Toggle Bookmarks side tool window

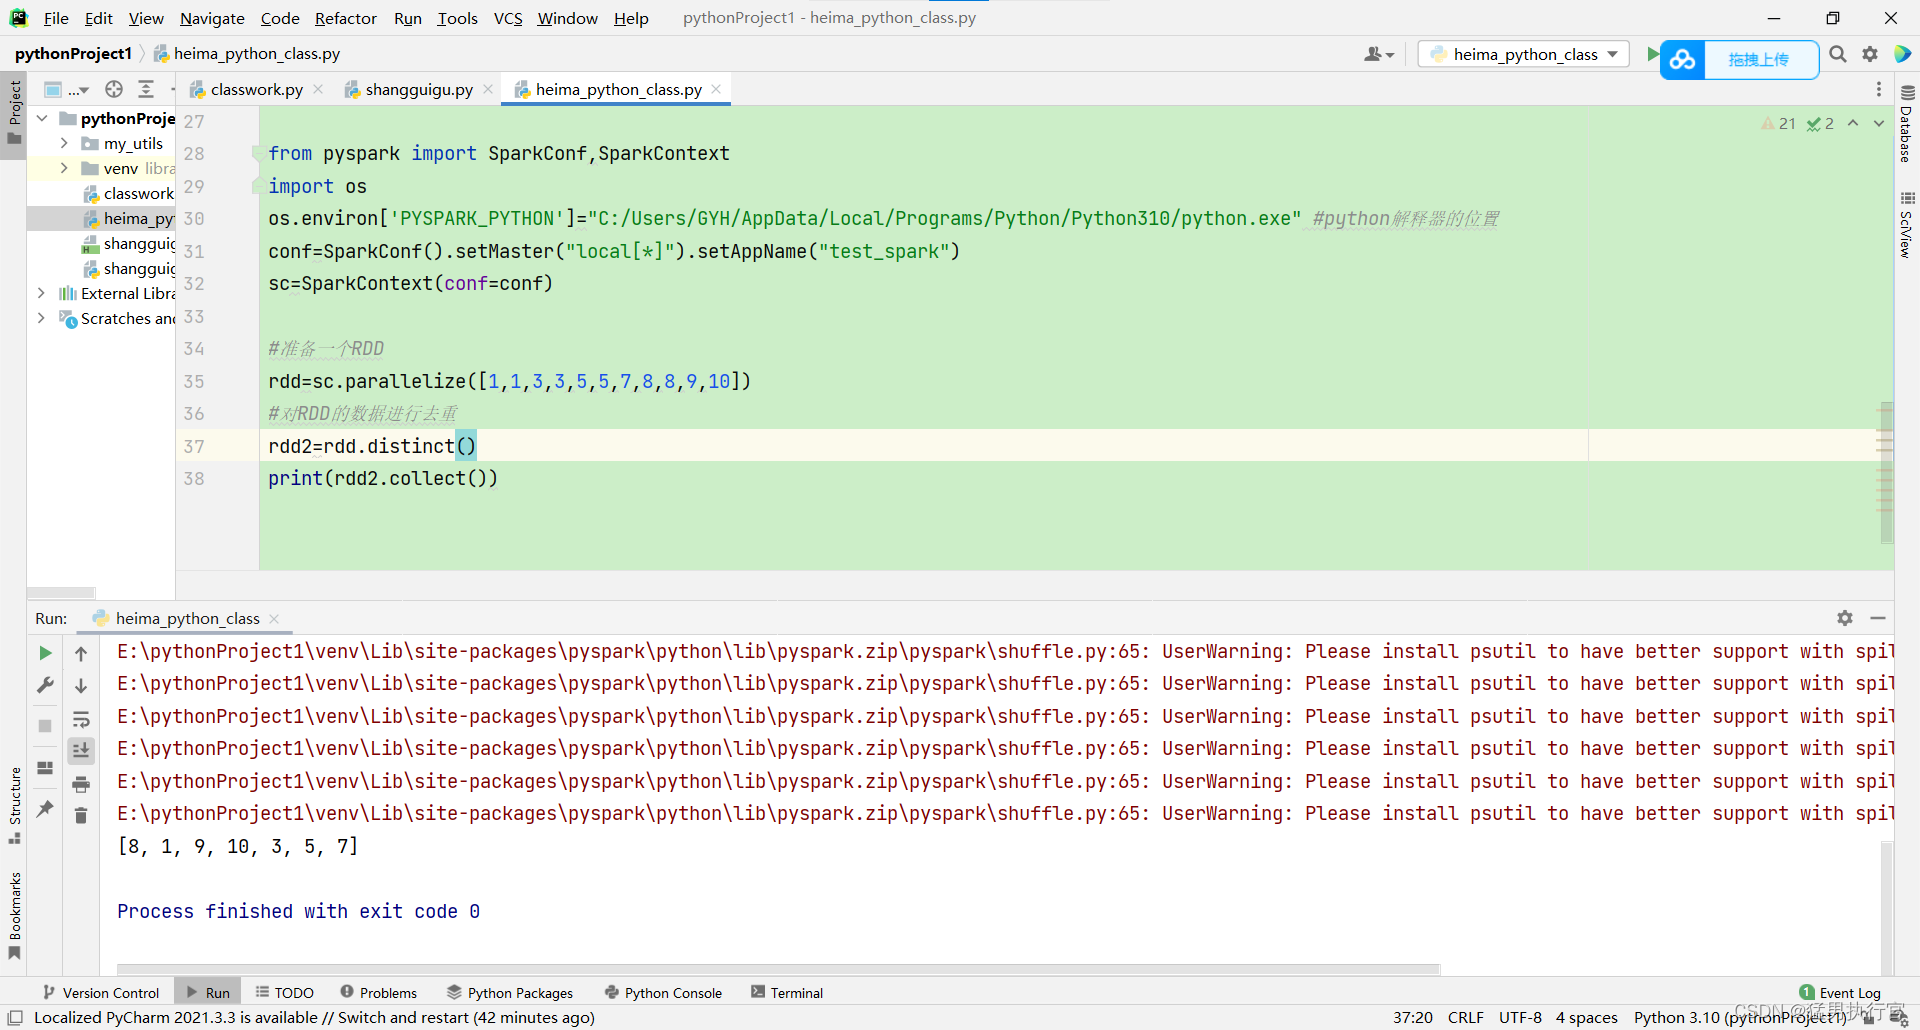[14, 915]
